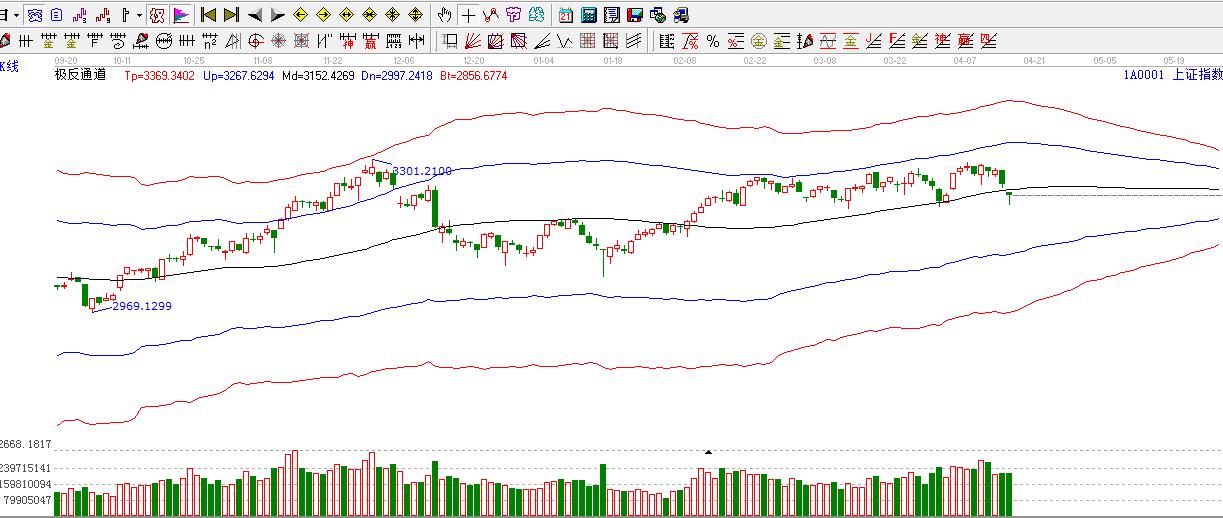Viewport: 1223px width, 518px height.
Task: Expand dropdown arrow next to the period icon
Action: tap(138, 15)
